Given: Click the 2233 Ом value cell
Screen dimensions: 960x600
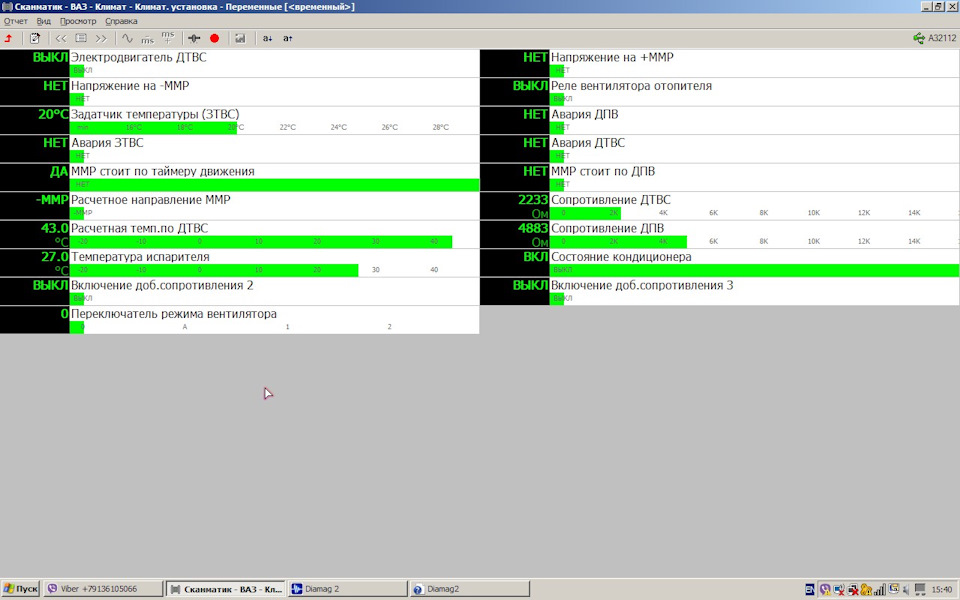Looking at the screenshot, I should pos(515,206).
